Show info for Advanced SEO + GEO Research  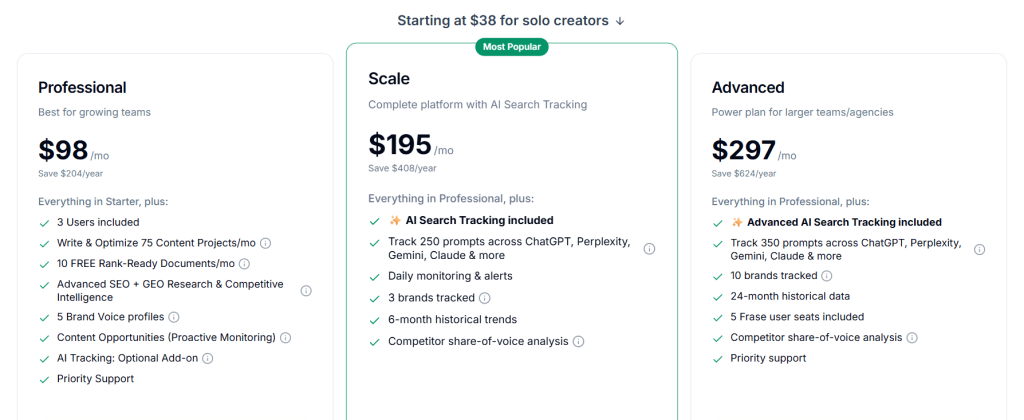click(306, 291)
